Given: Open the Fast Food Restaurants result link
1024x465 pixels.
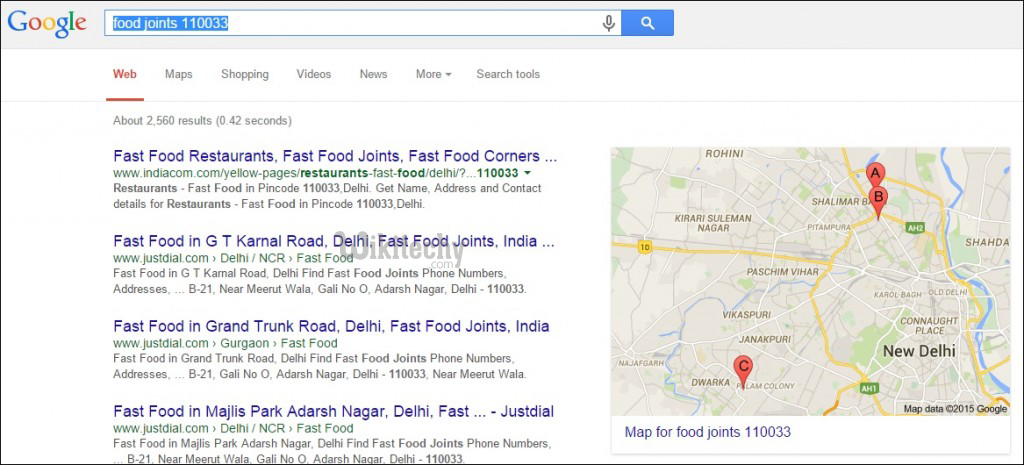Looking at the screenshot, I should tap(335, 156).
